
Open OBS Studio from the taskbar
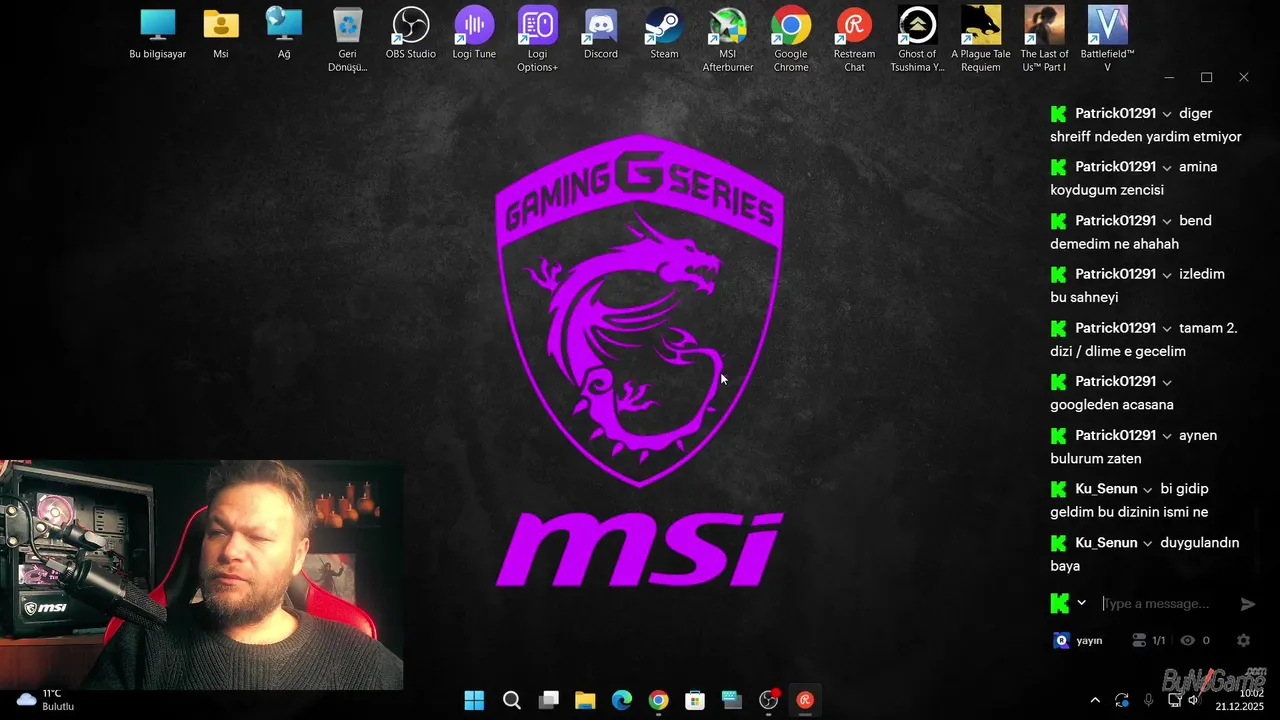click(x=768, y=700)
